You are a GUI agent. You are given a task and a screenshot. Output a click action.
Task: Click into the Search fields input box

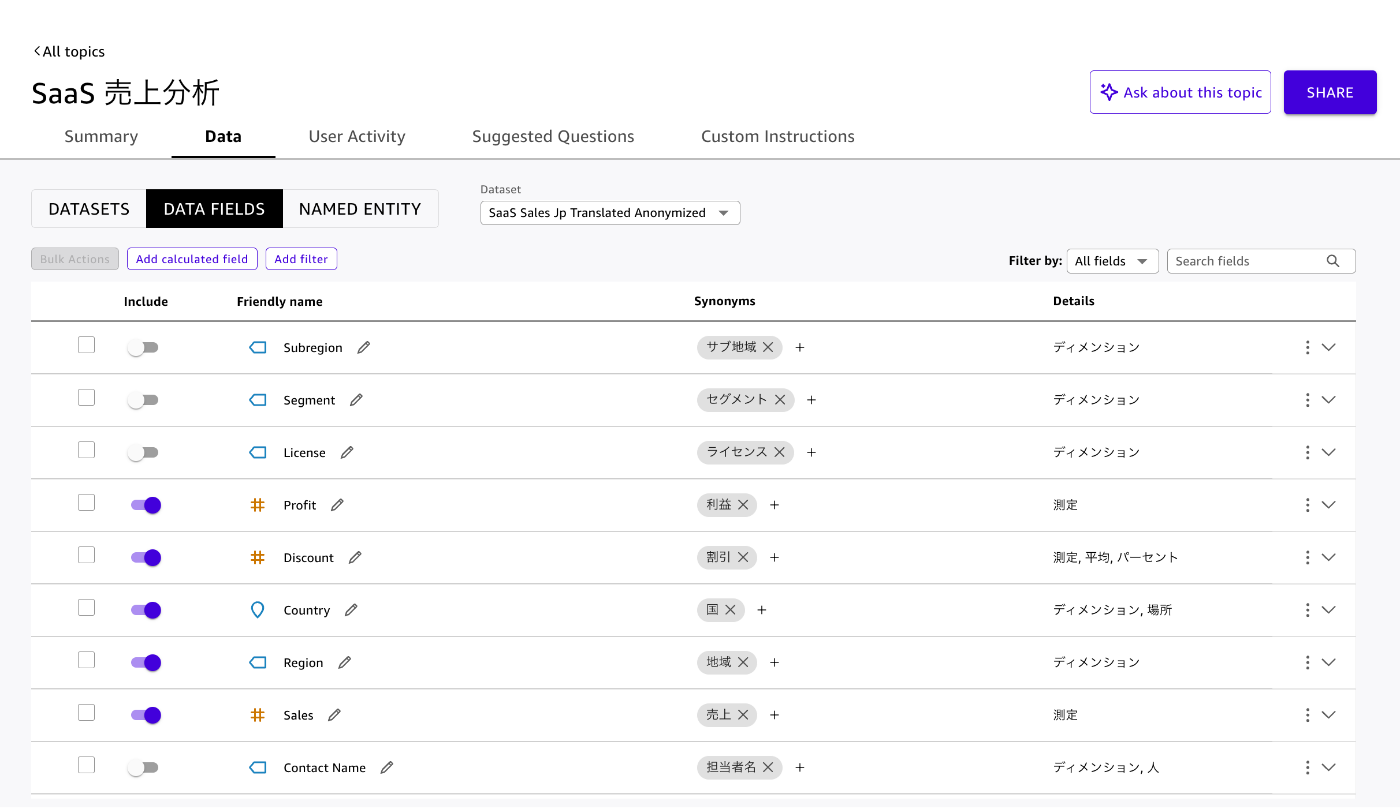tap(1245, 261)
